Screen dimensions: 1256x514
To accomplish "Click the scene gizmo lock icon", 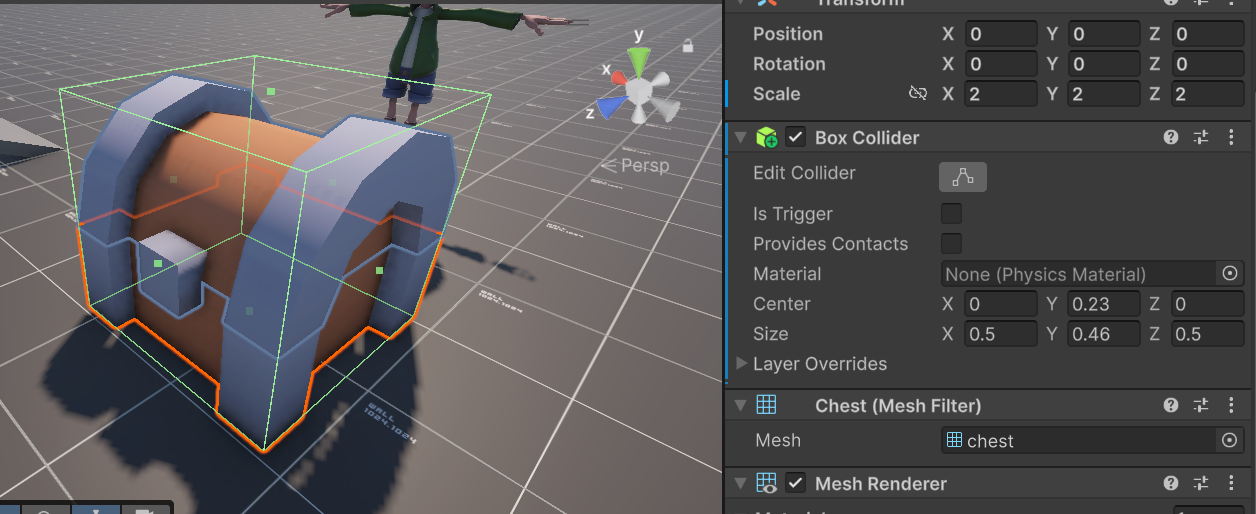I will [x=688, y=45].
